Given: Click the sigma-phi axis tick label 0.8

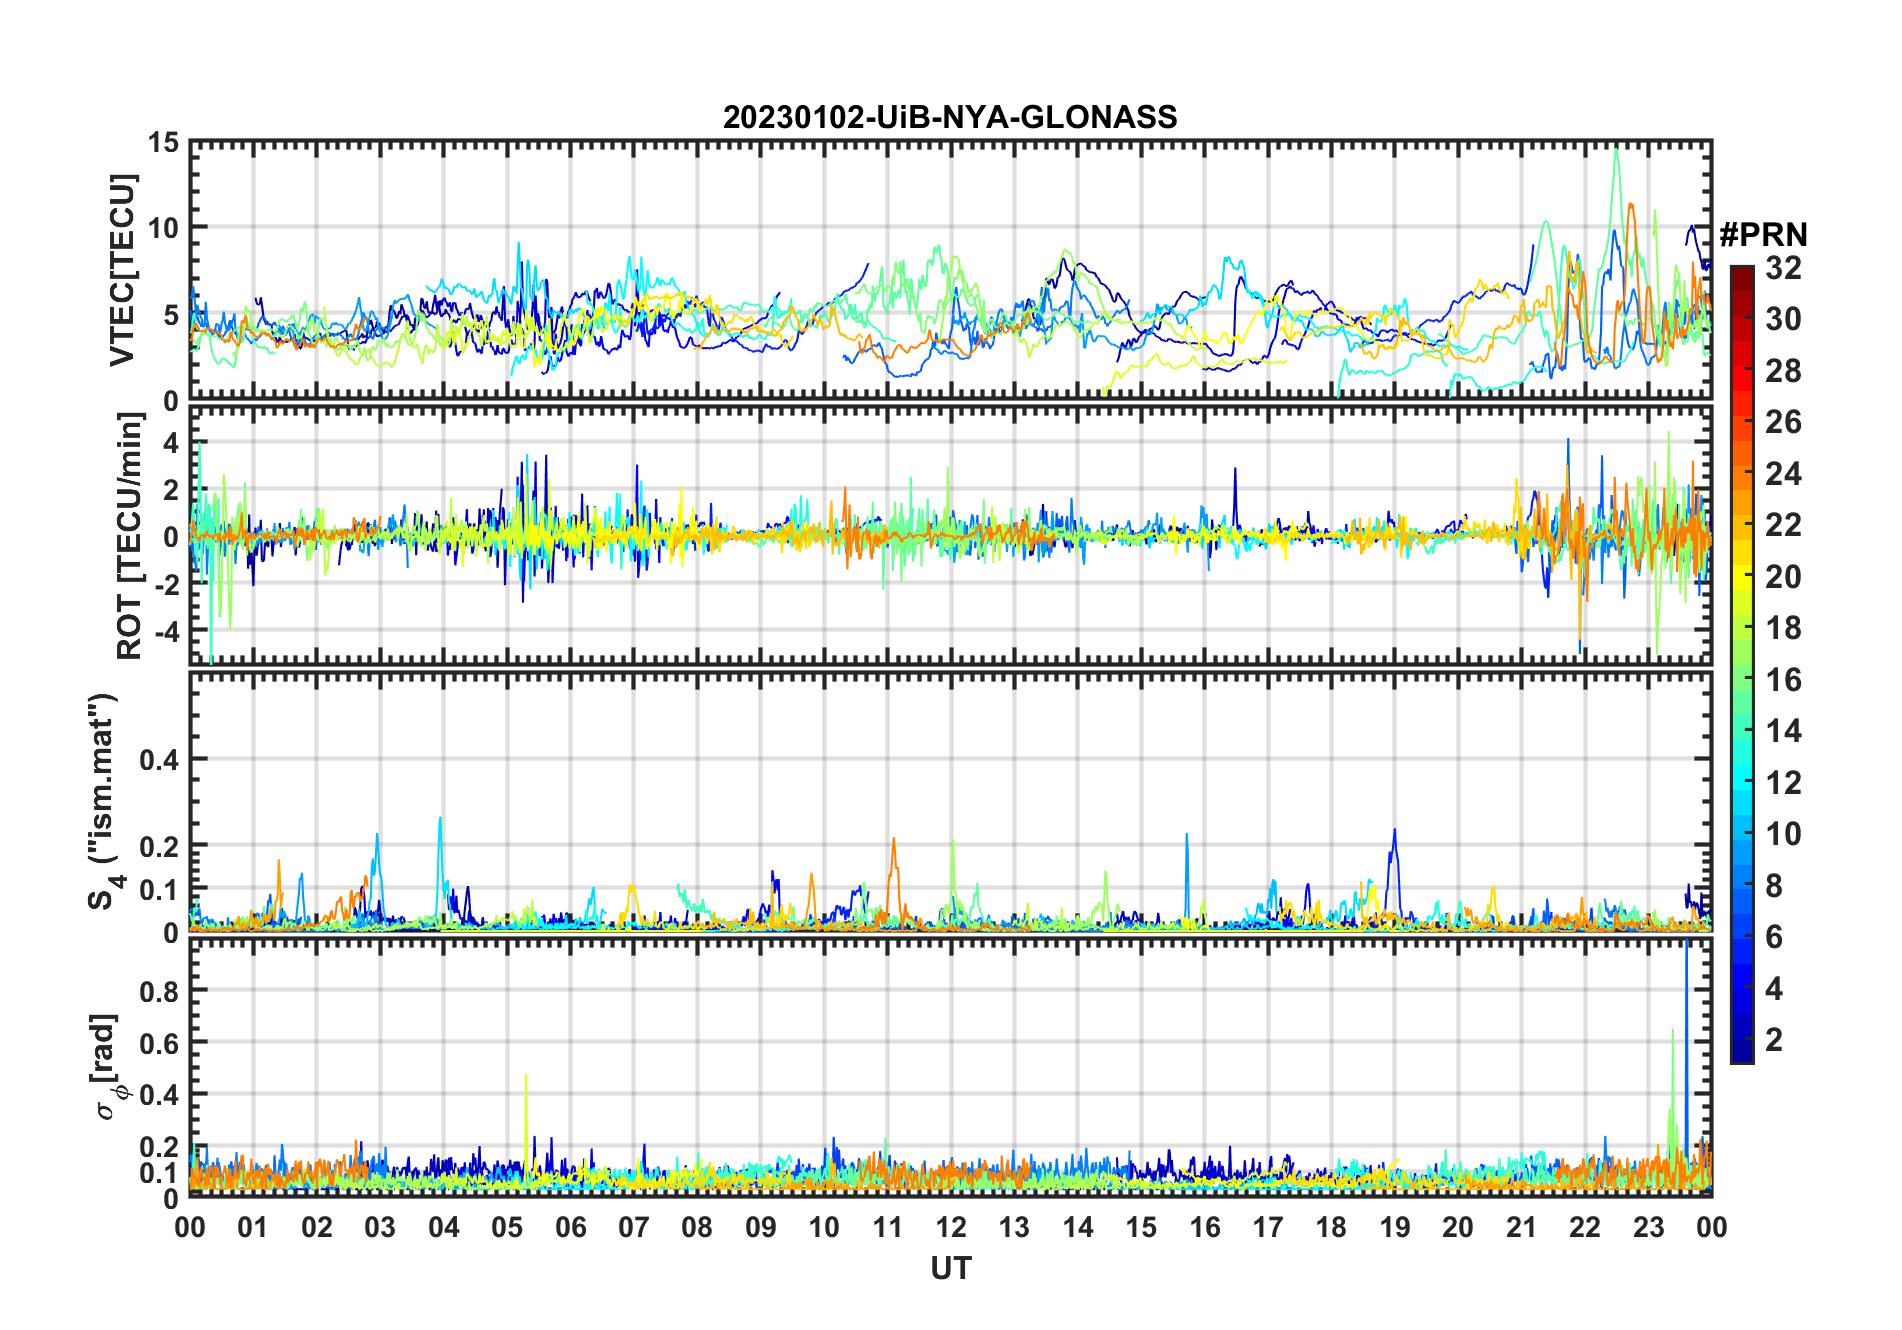Looking at the screenshot, I should click(x=159, y=991).
